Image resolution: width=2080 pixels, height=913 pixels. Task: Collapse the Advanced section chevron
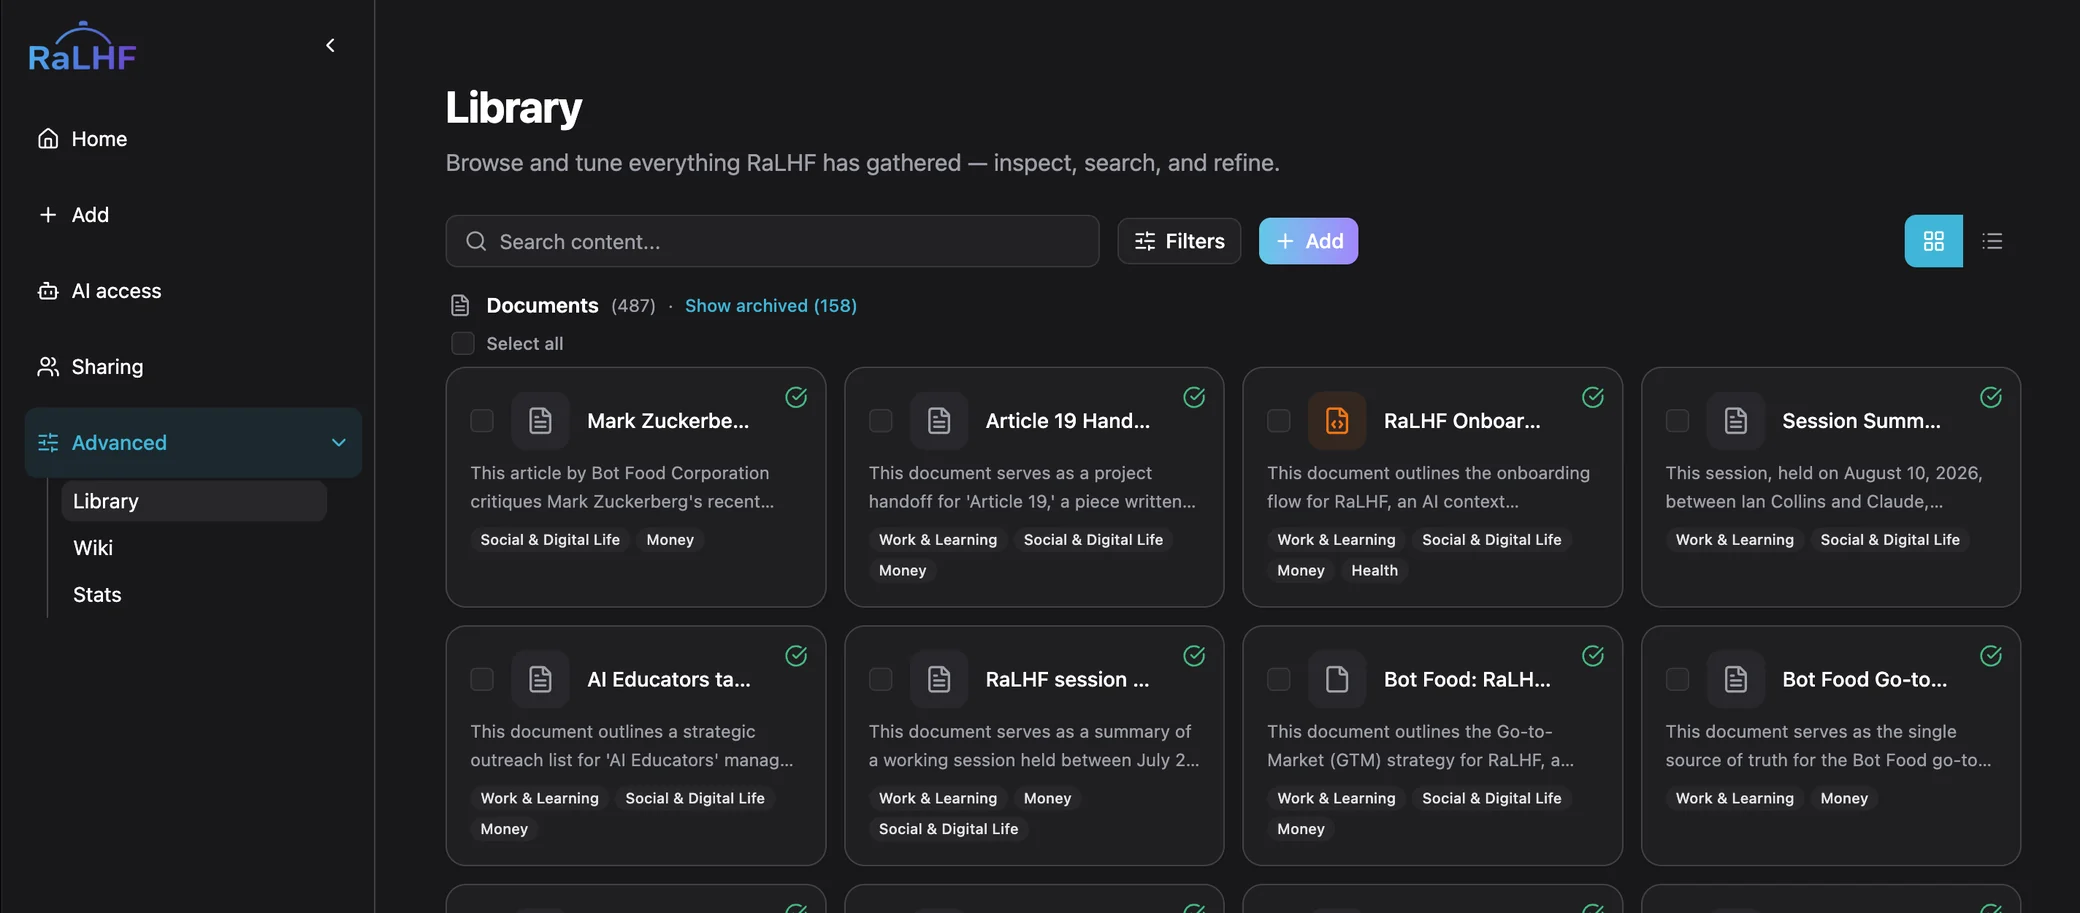[x=339, y=443]
